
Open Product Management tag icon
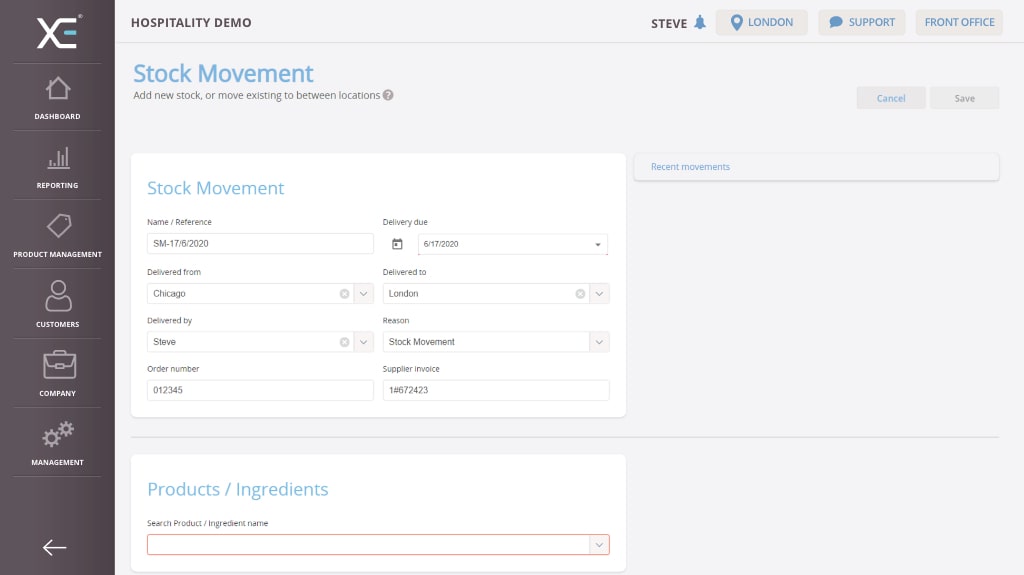[x=58, y=226]
